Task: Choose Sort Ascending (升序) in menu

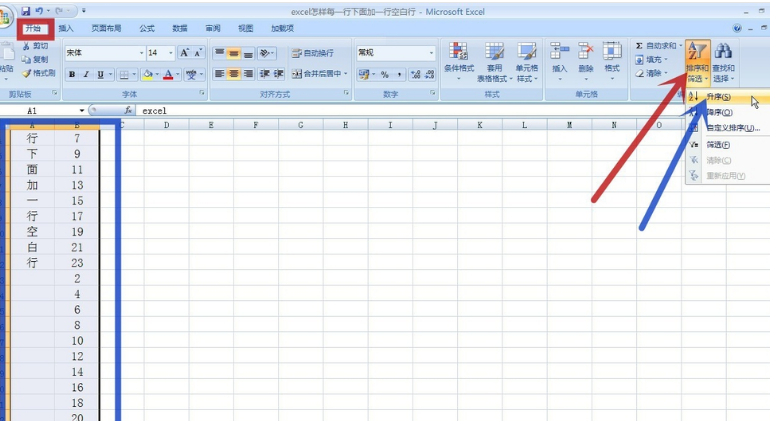Action: click(719, 97)
